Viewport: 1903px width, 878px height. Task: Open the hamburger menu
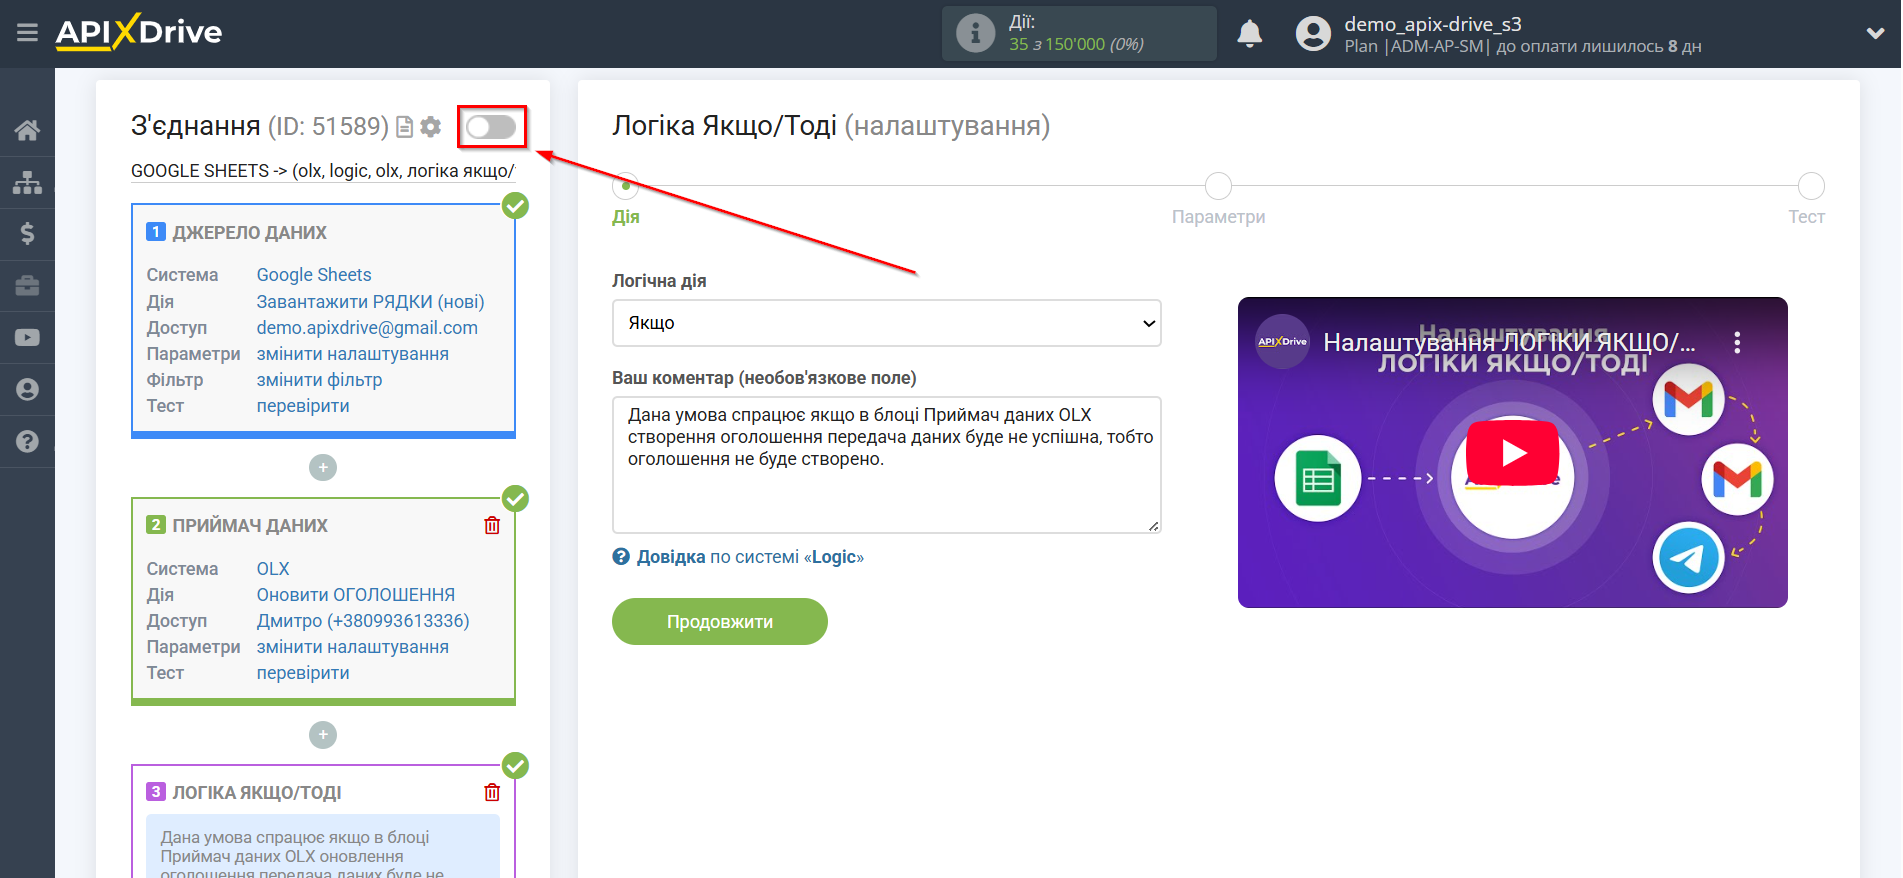click(x=27, y=33)
